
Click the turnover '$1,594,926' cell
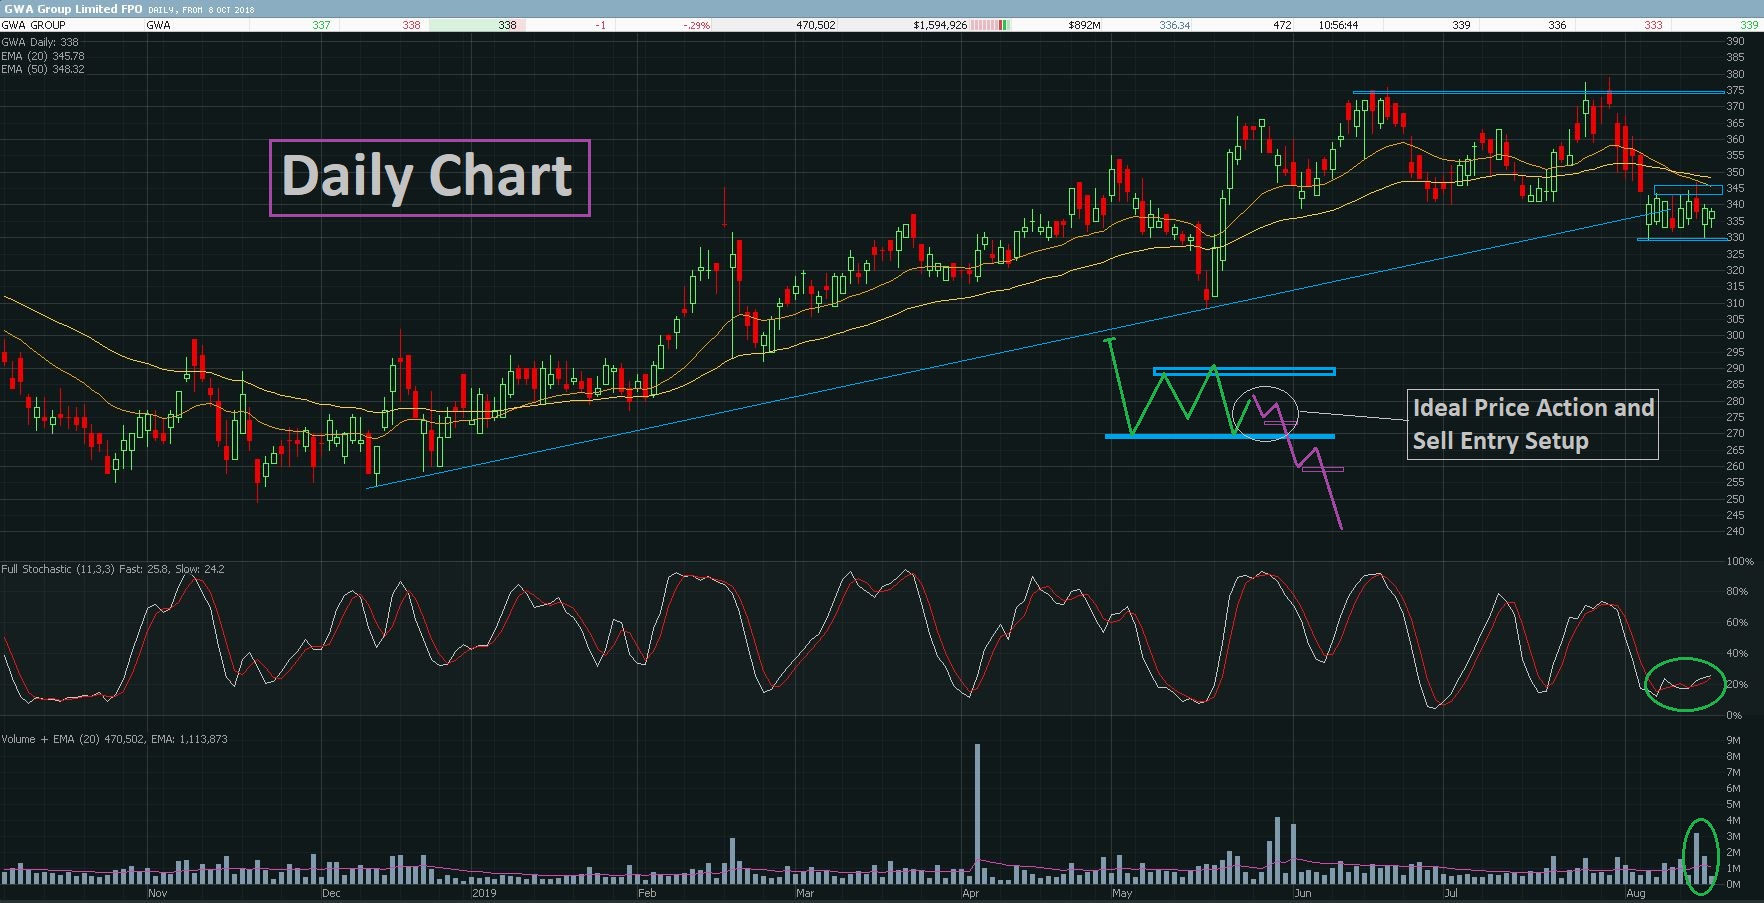coord(940,25)
